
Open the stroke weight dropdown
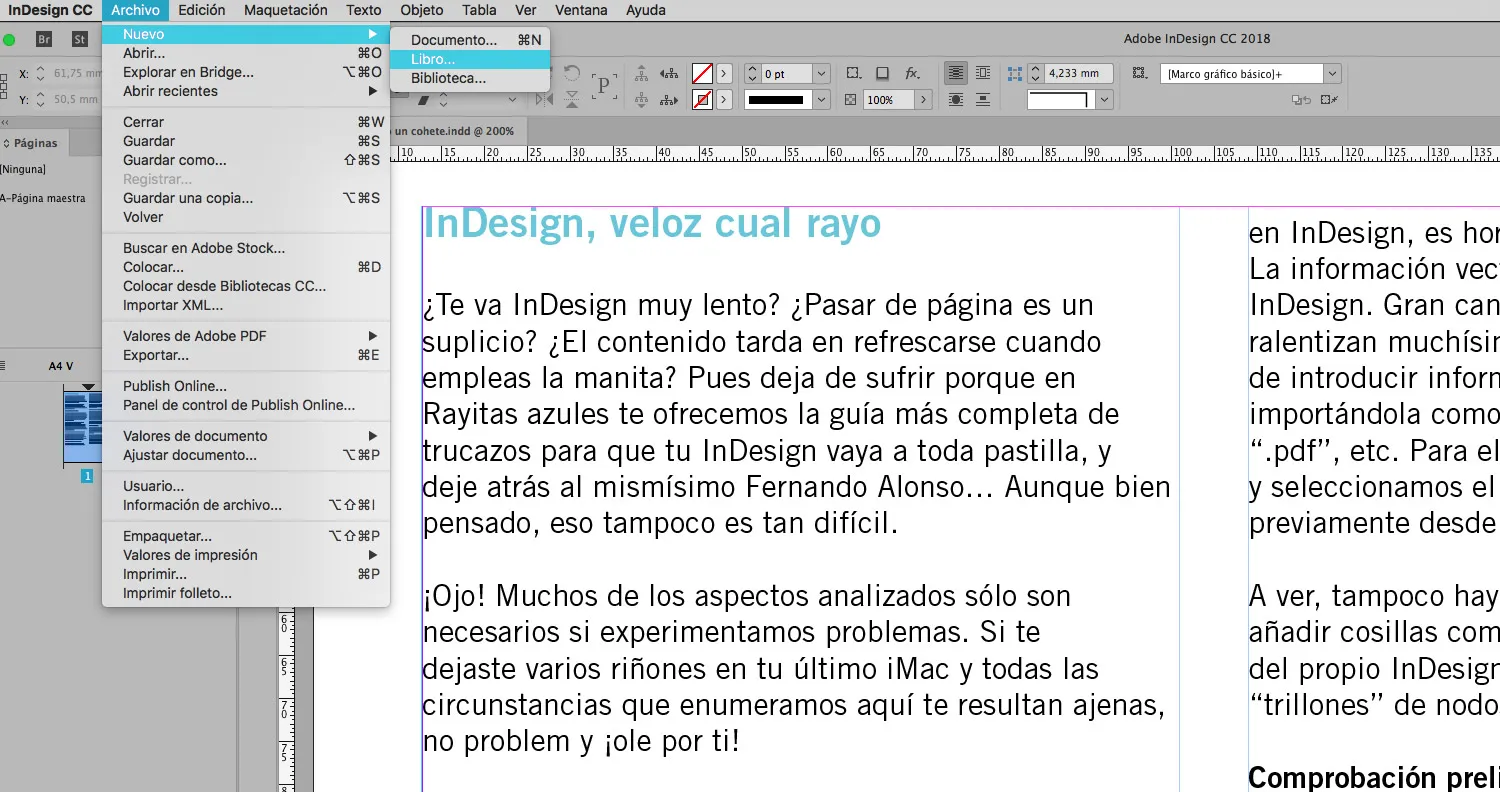coord(821,74)
